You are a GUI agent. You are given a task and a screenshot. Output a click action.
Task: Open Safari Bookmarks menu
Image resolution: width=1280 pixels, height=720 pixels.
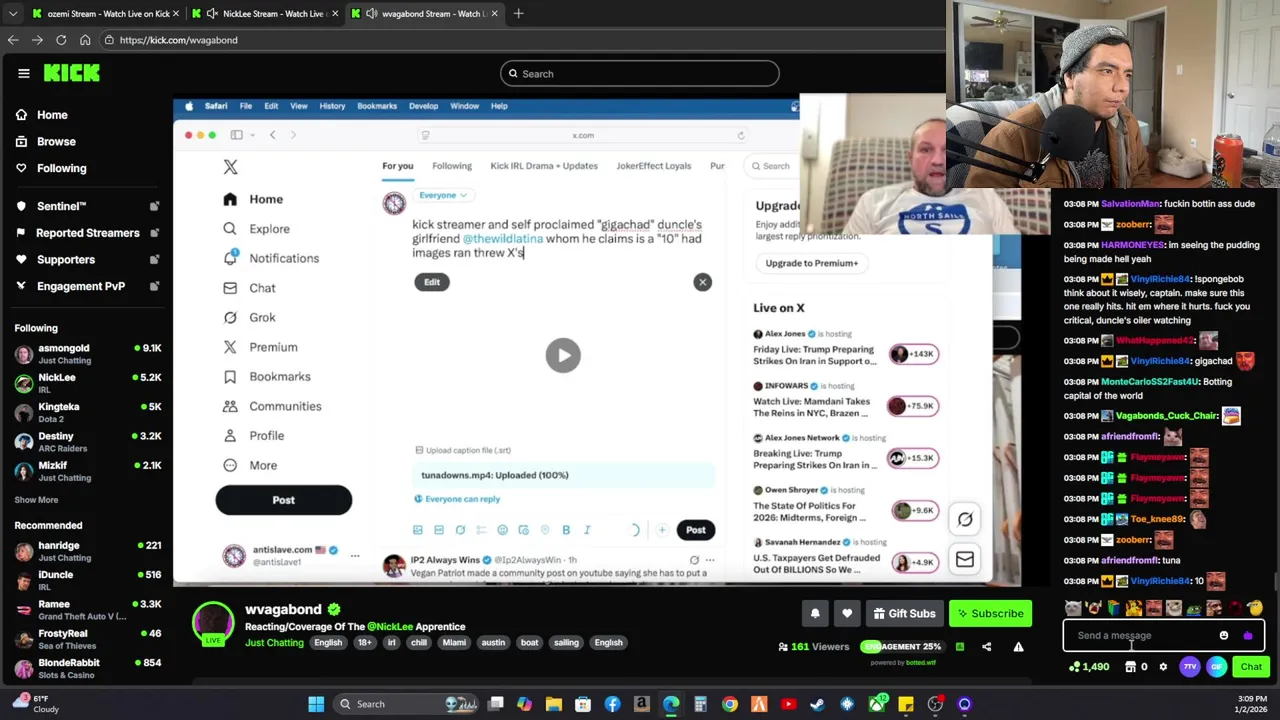point(377,106)
